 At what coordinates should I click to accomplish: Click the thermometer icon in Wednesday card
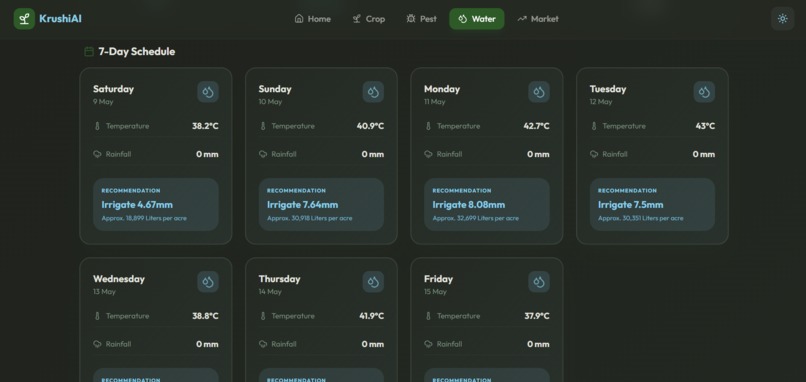(97, 316)
